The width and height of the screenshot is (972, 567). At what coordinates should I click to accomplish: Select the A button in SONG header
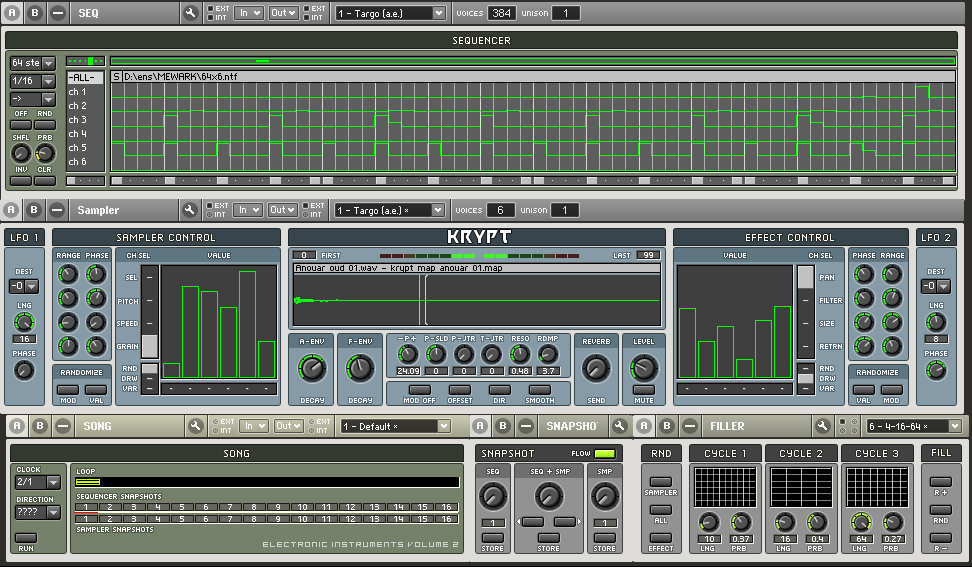coord(17,426)
